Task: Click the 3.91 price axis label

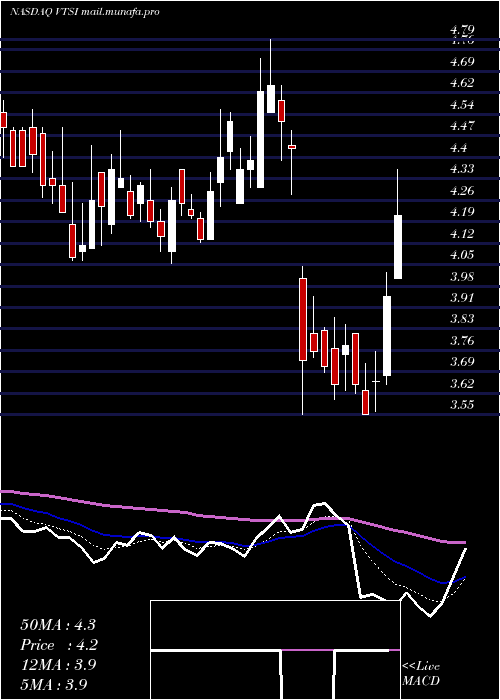Action: click(462, 298)
